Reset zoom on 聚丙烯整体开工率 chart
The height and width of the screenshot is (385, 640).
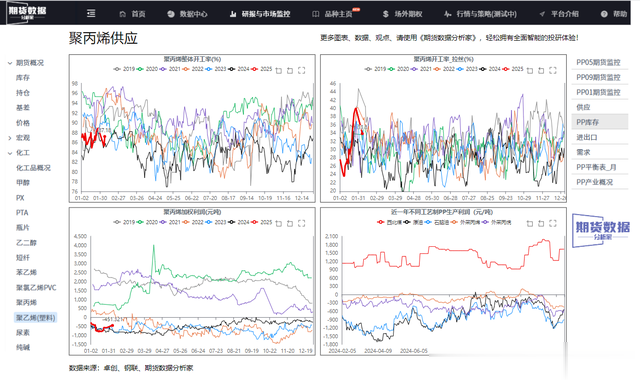pos(290,70)
